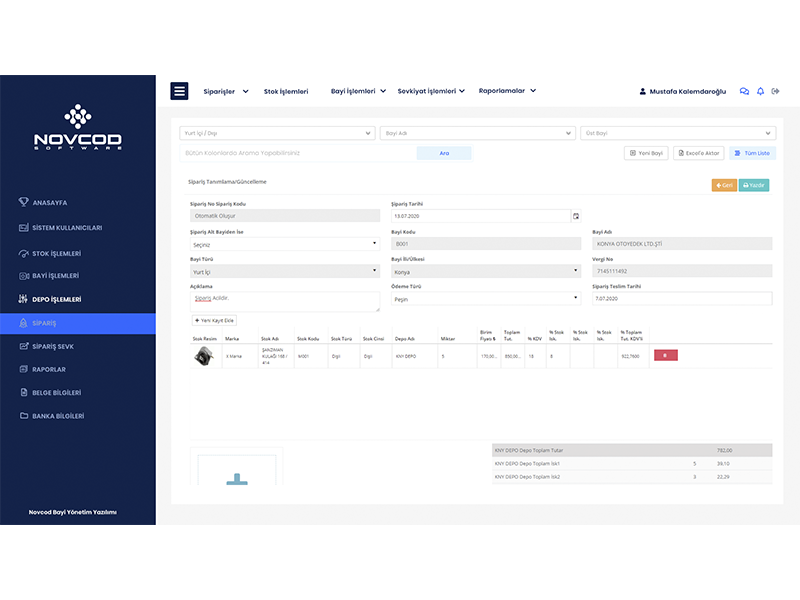
Task: Click the Yeni Kayıt Ekle button
Action: tap(214, 320)
